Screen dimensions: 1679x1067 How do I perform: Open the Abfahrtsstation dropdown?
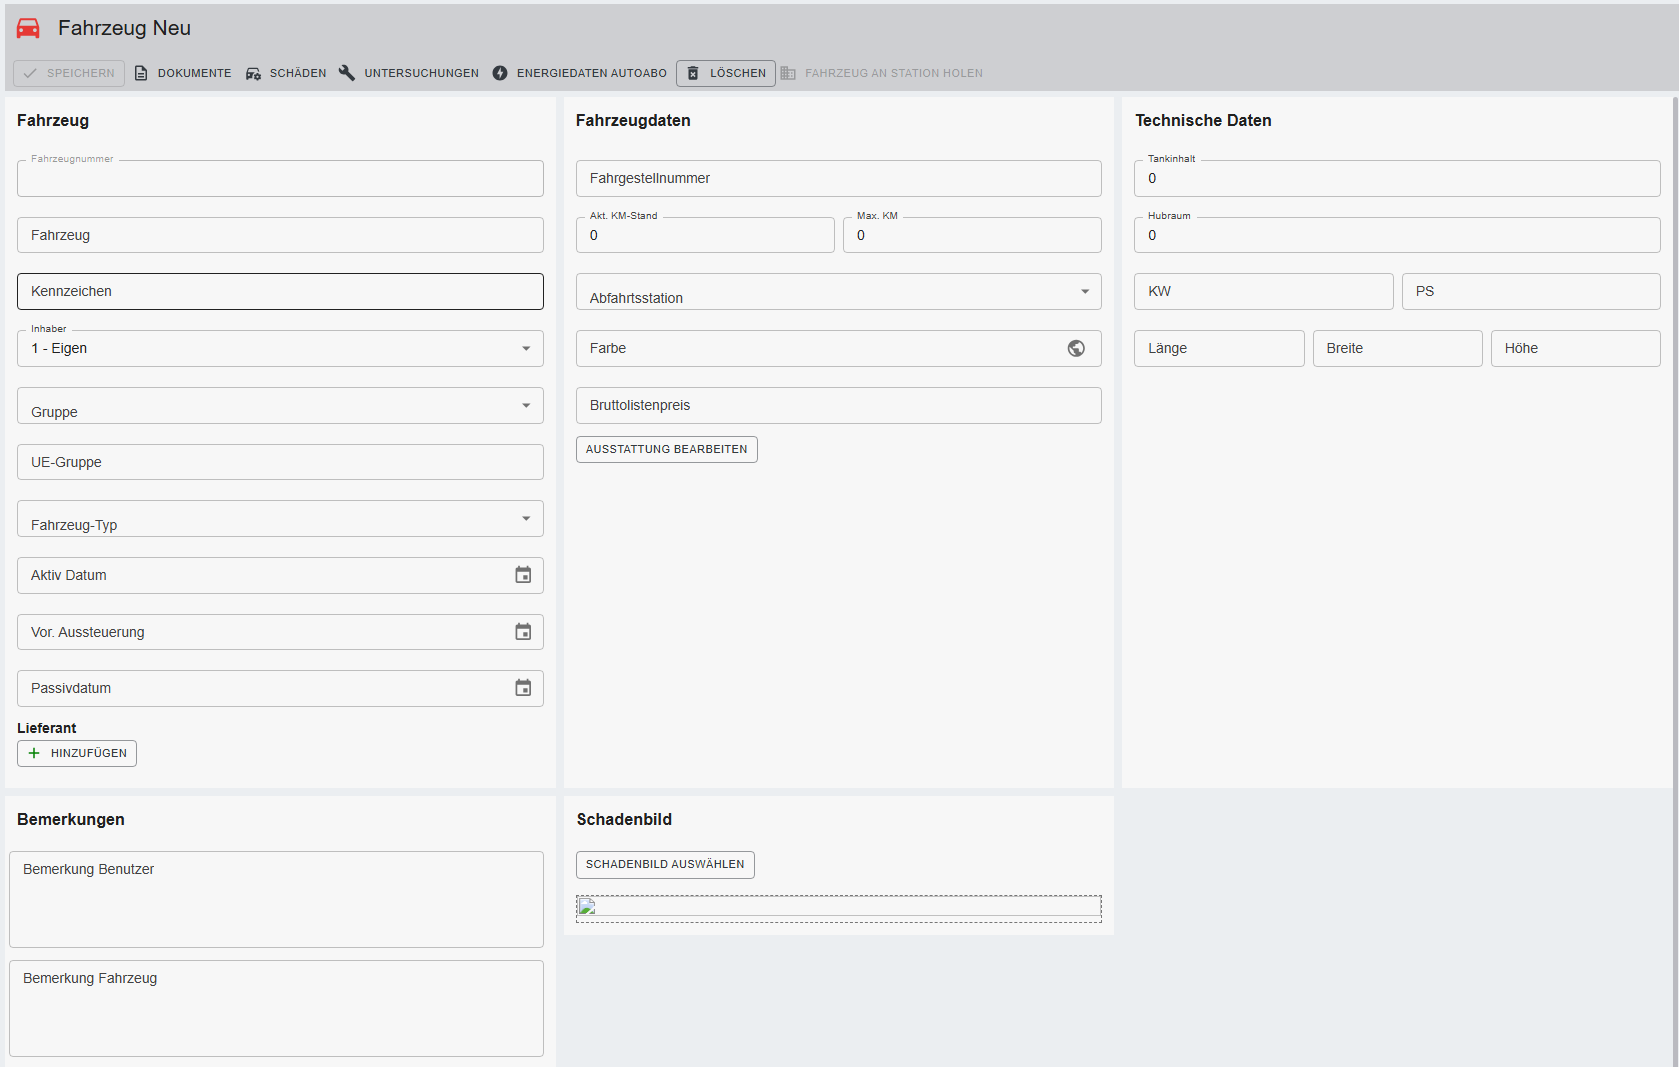point(1085,292)
